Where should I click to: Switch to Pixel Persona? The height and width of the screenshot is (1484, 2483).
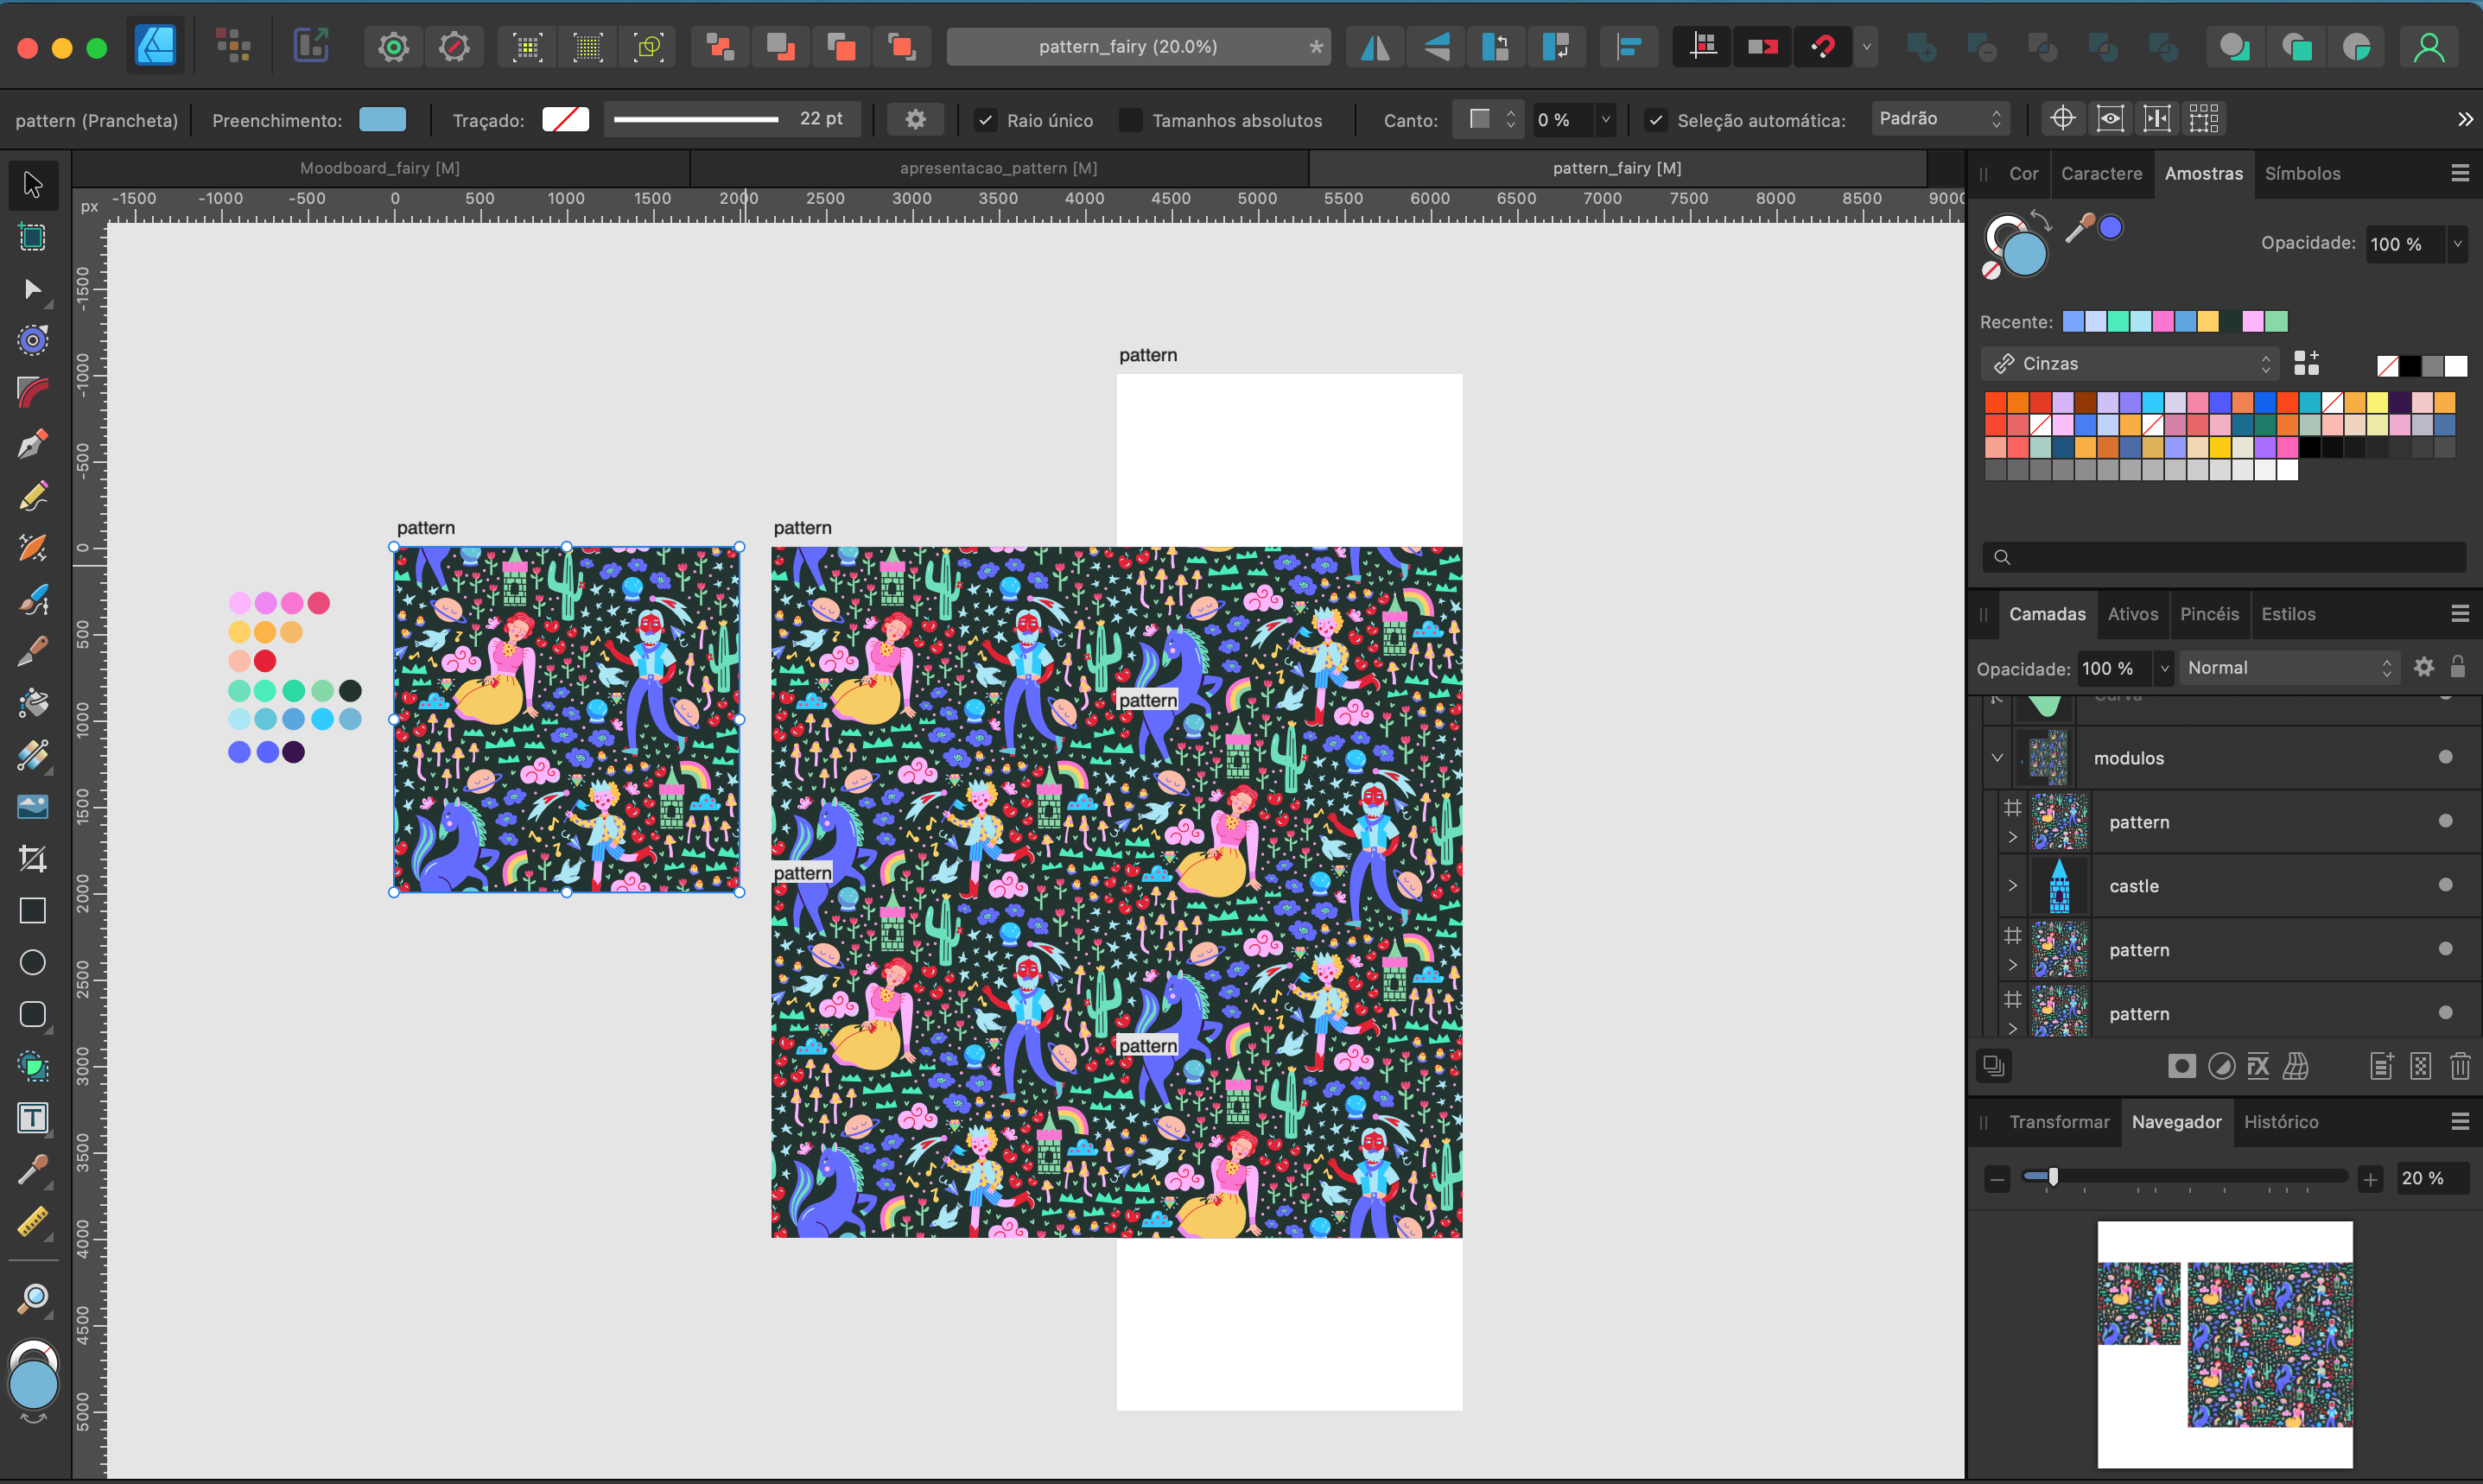pyautogui.click(x=233, y=46)
